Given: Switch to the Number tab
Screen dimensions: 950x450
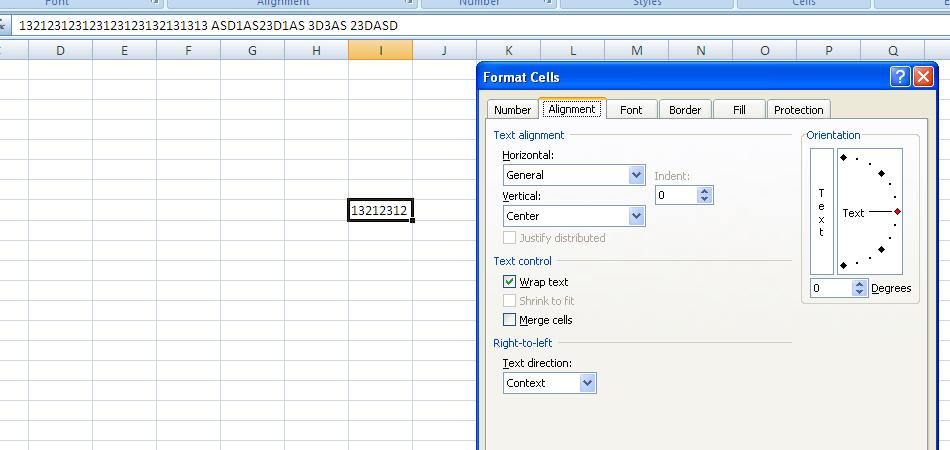Looking at the screenshot, I should pos(512,110).
